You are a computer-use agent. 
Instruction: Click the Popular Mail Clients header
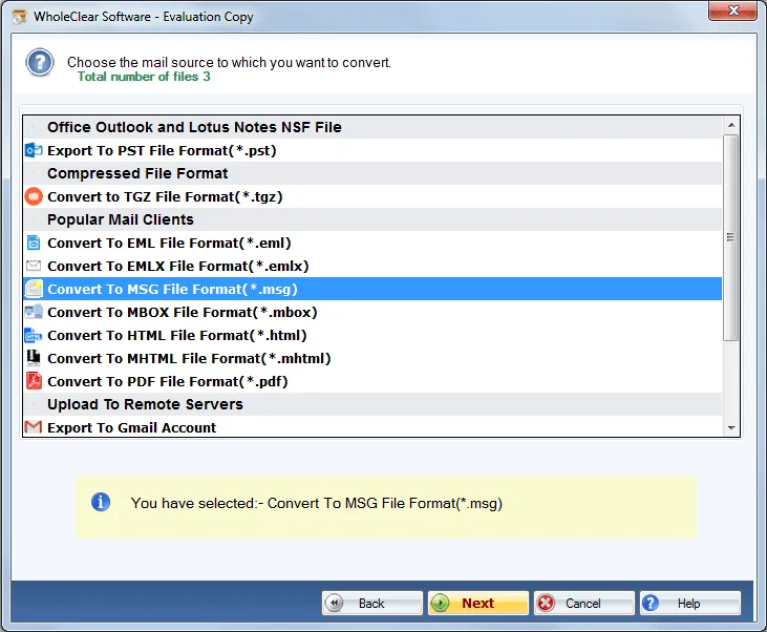[x=372, y=220]
